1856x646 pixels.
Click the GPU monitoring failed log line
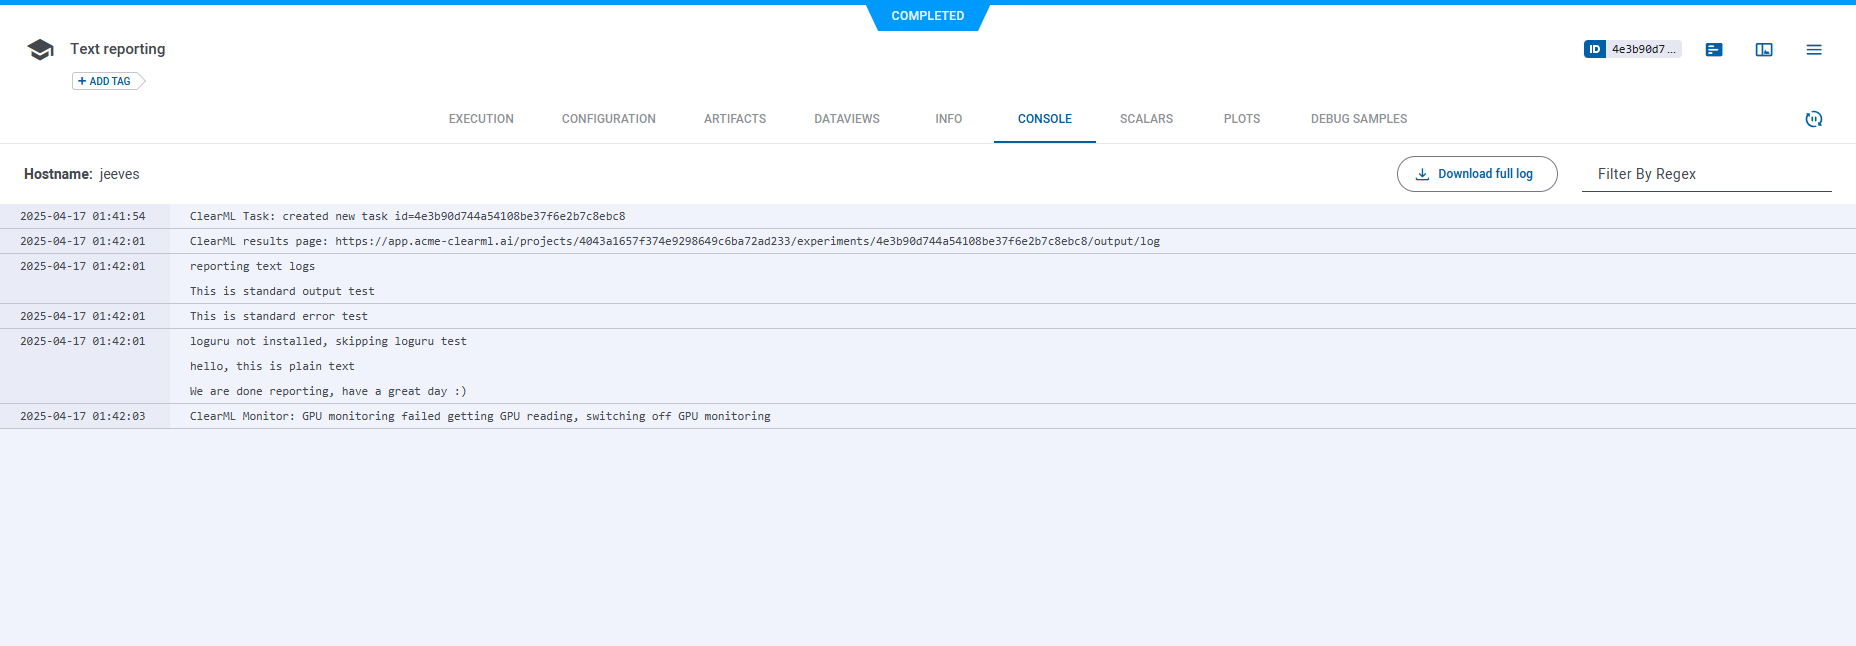pyautogui.click(x=480, y=416)
